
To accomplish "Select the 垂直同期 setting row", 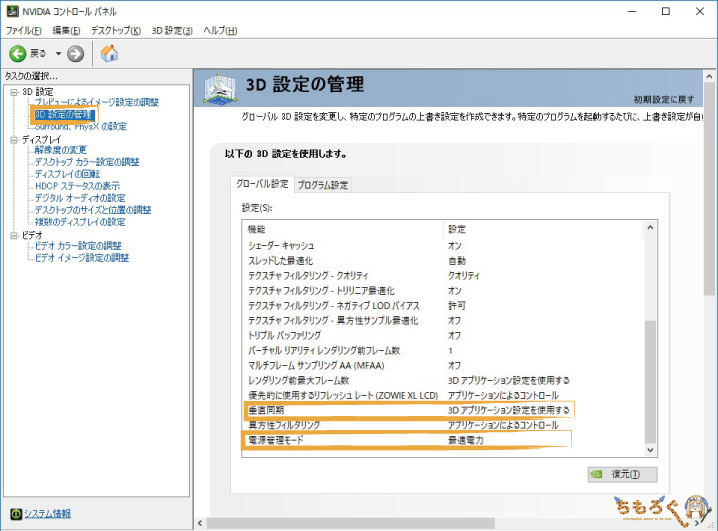I will click(443, 410).
